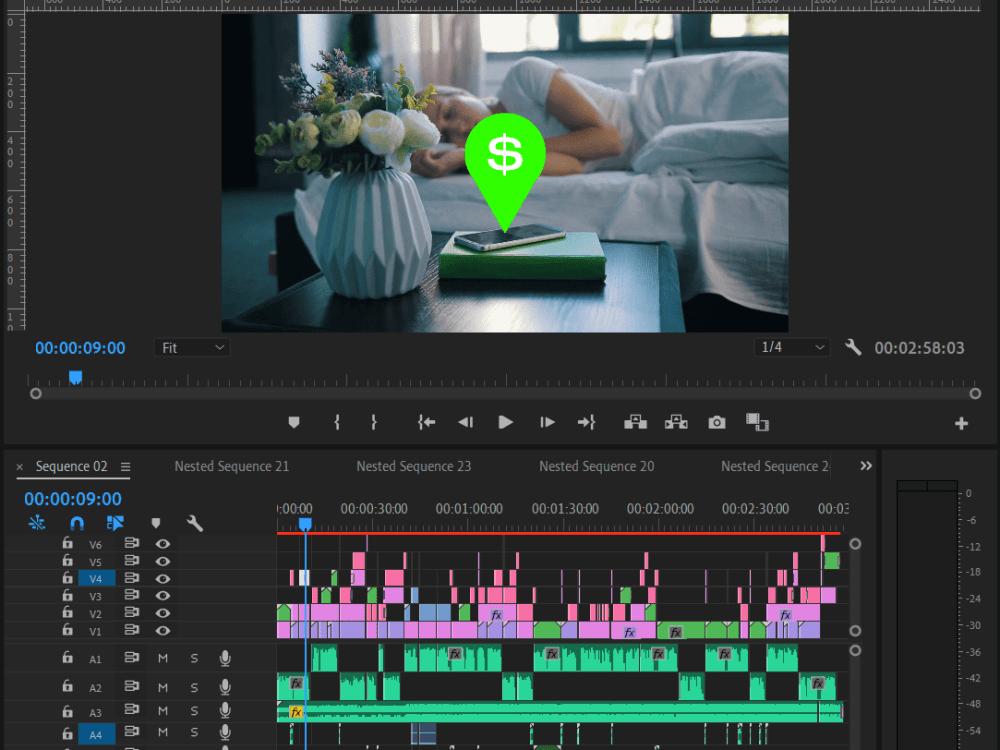Toggle lock on track V6
Image resolution: width=1000 pixels, height=750 pixels.
point(68,543)
